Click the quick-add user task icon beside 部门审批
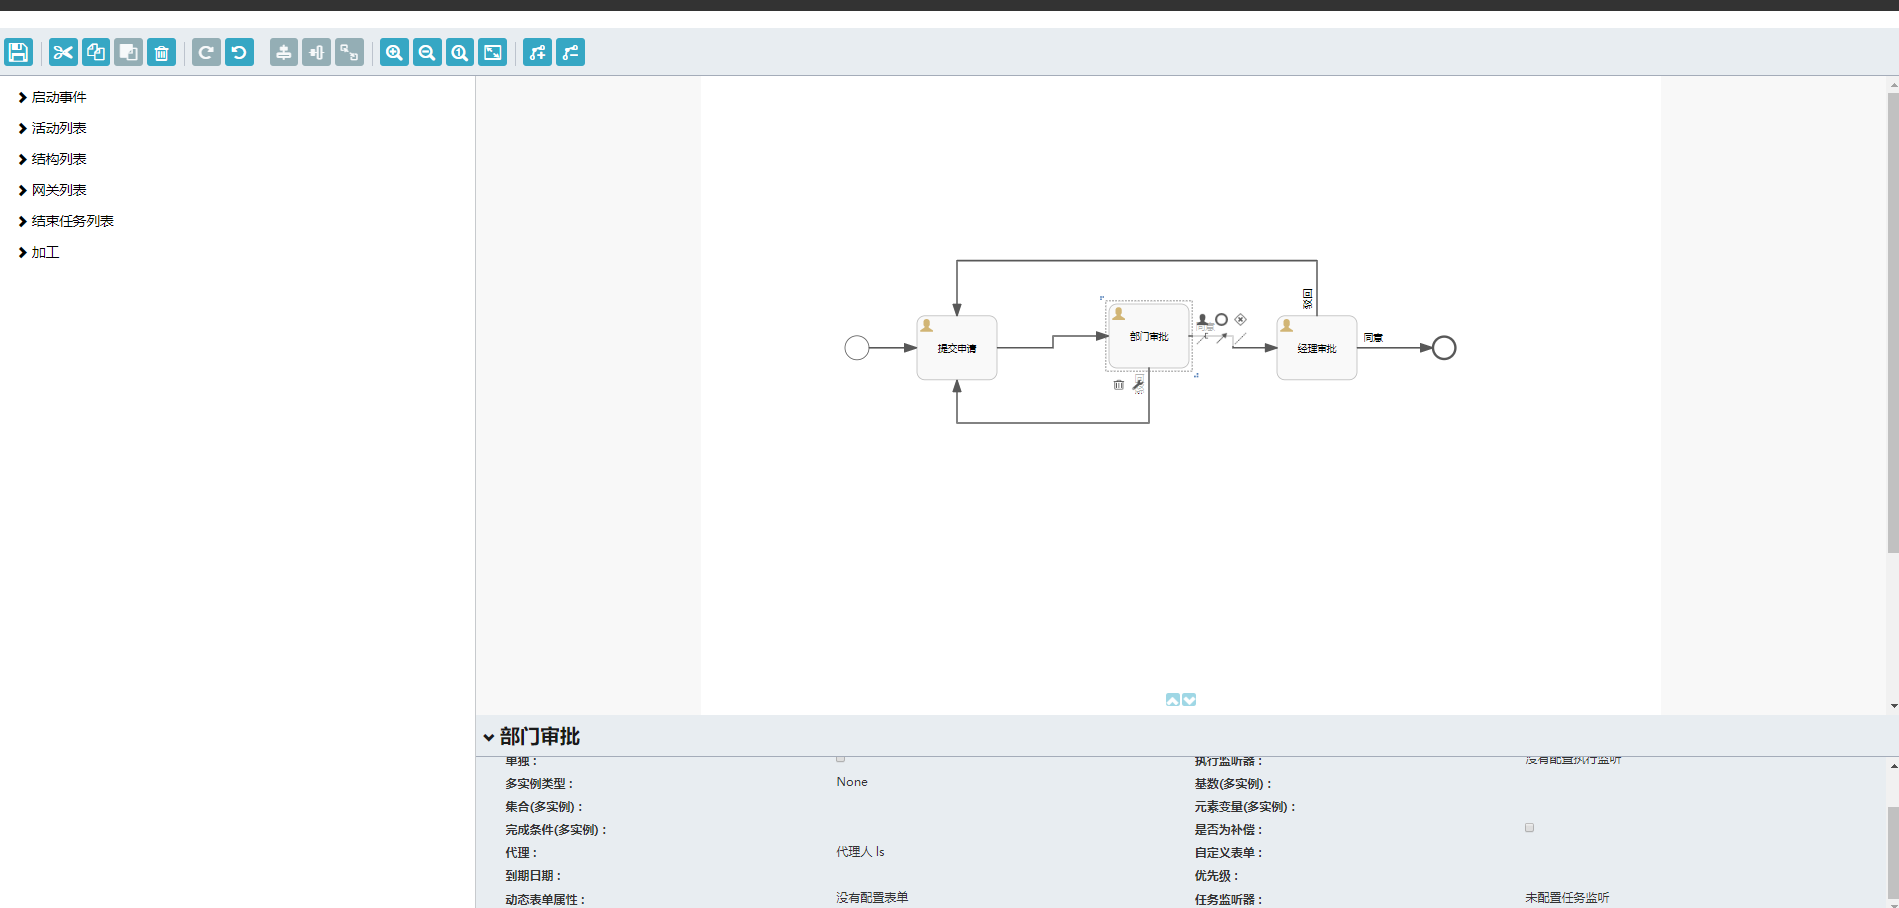This screenshot has height=908, width=1899. coord(1202,319)
